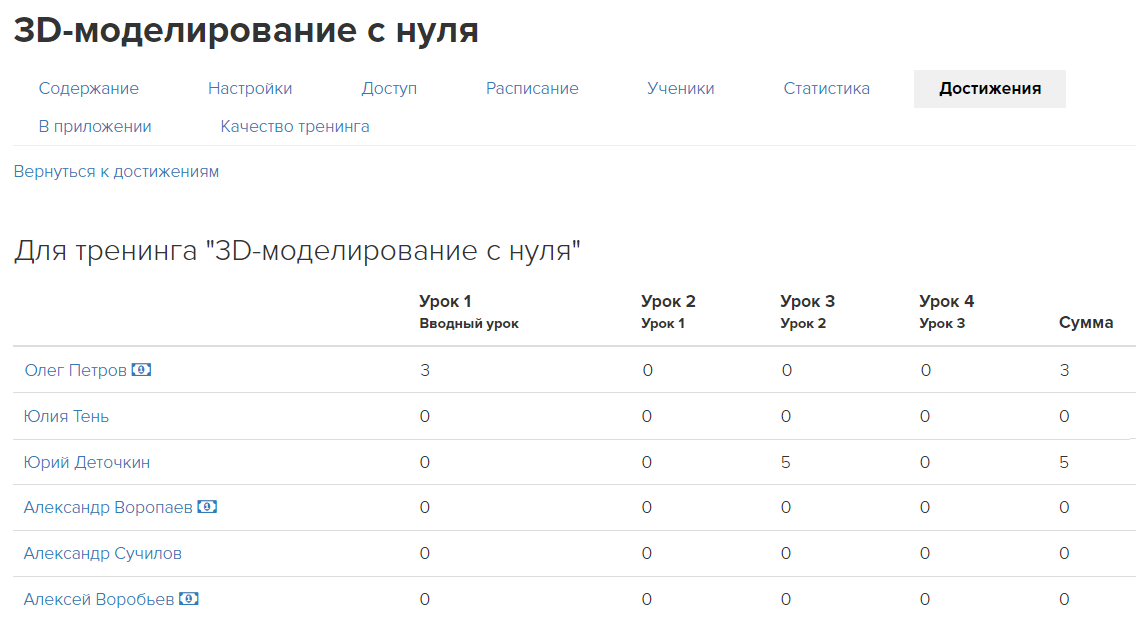Click the heading Для тренинга "3D-моделирование с нуля"
The height and width of the screenshot is (622, 1136).
pyautogui.click(x=297, y=251)
